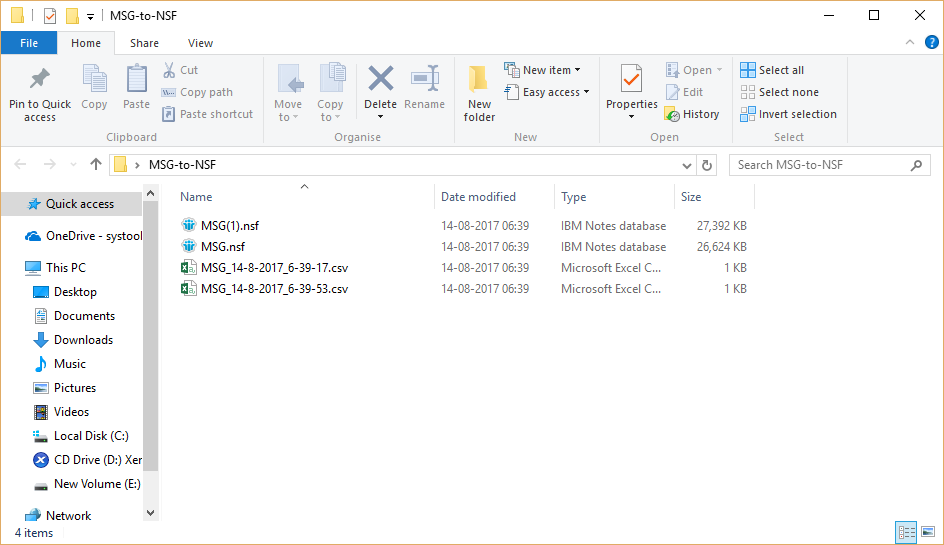Open the File tab

[x=29, y=43]
